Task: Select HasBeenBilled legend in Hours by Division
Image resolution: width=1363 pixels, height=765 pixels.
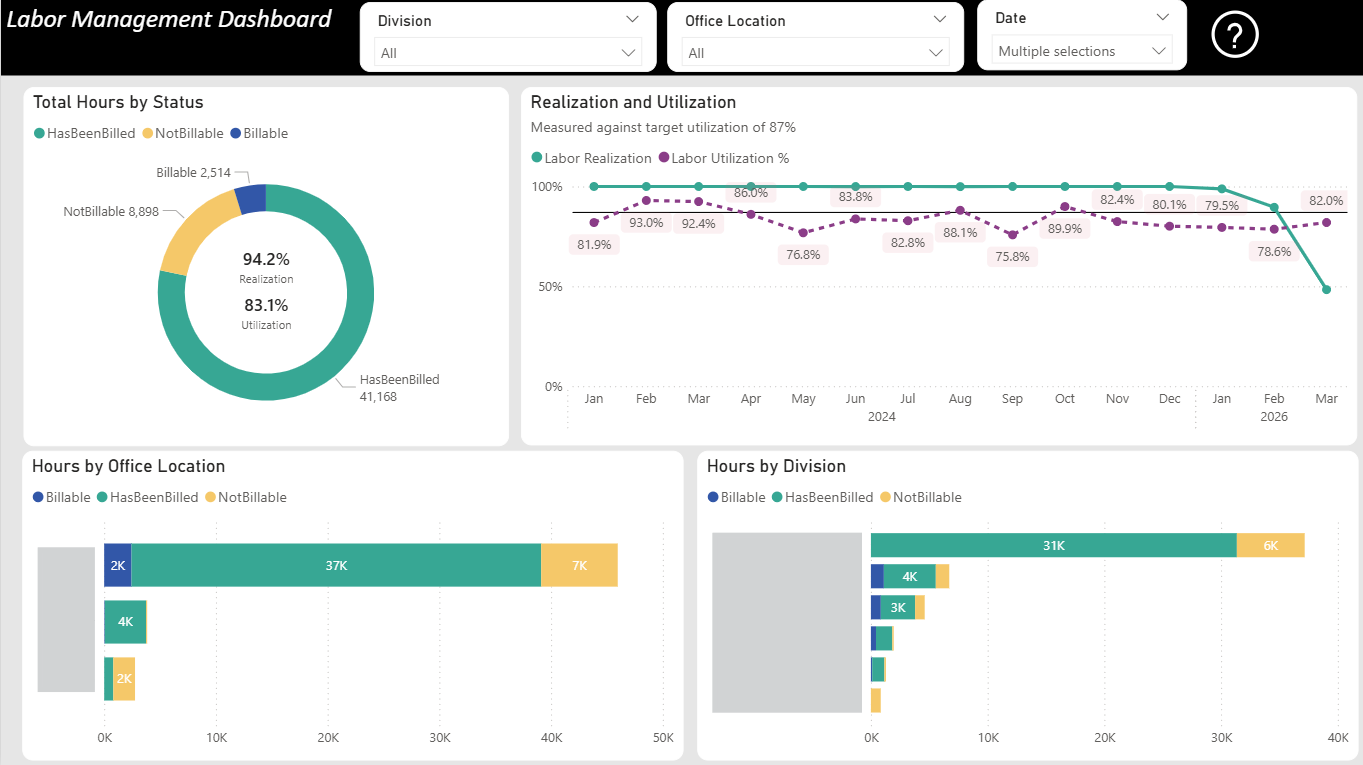Action: click(x=822, y=497)
